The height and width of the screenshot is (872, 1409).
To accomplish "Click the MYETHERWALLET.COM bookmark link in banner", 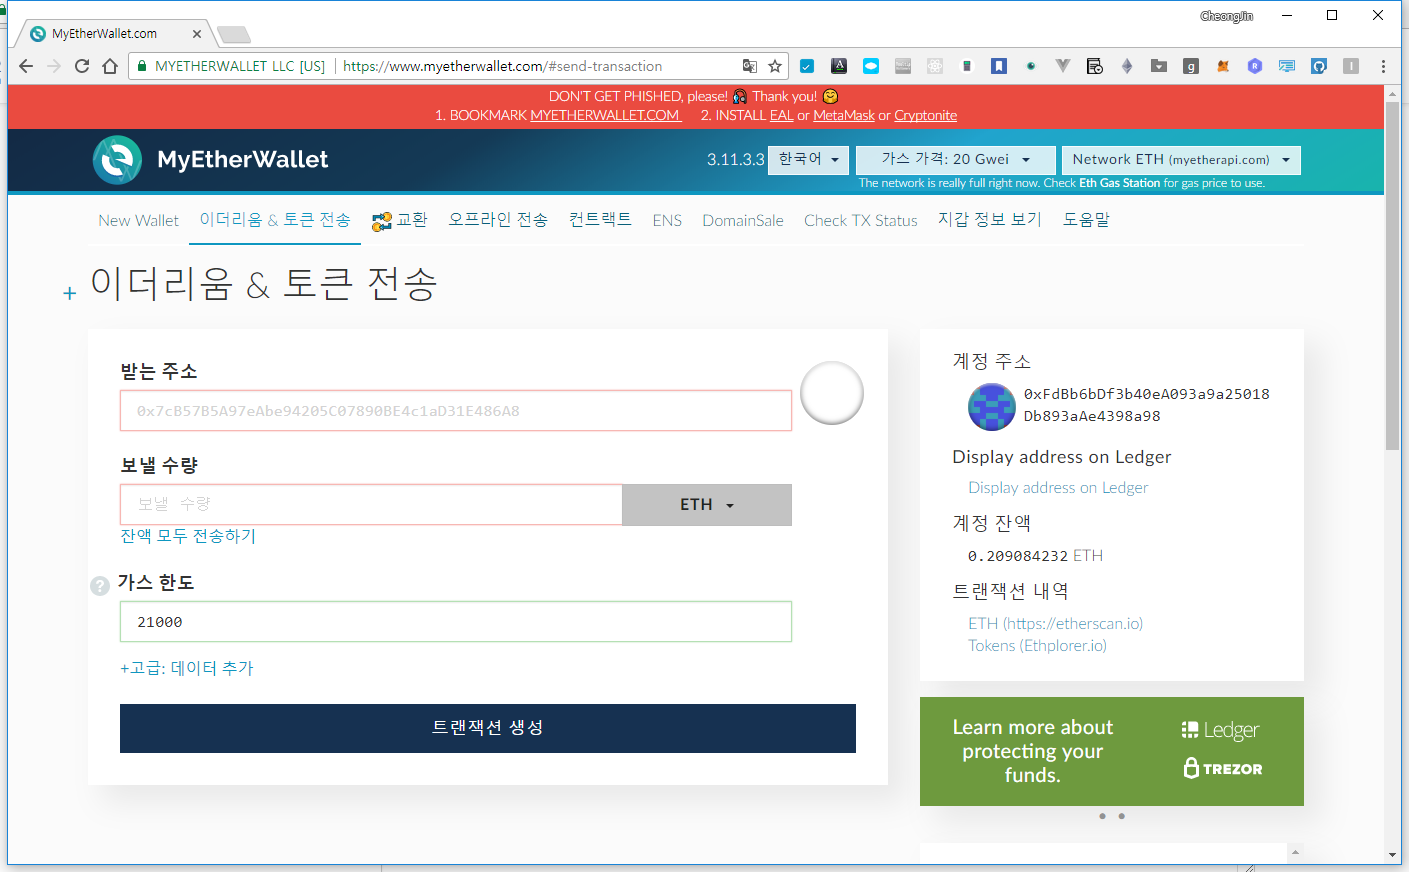I will pyautogui.click(x=605, y=116).
